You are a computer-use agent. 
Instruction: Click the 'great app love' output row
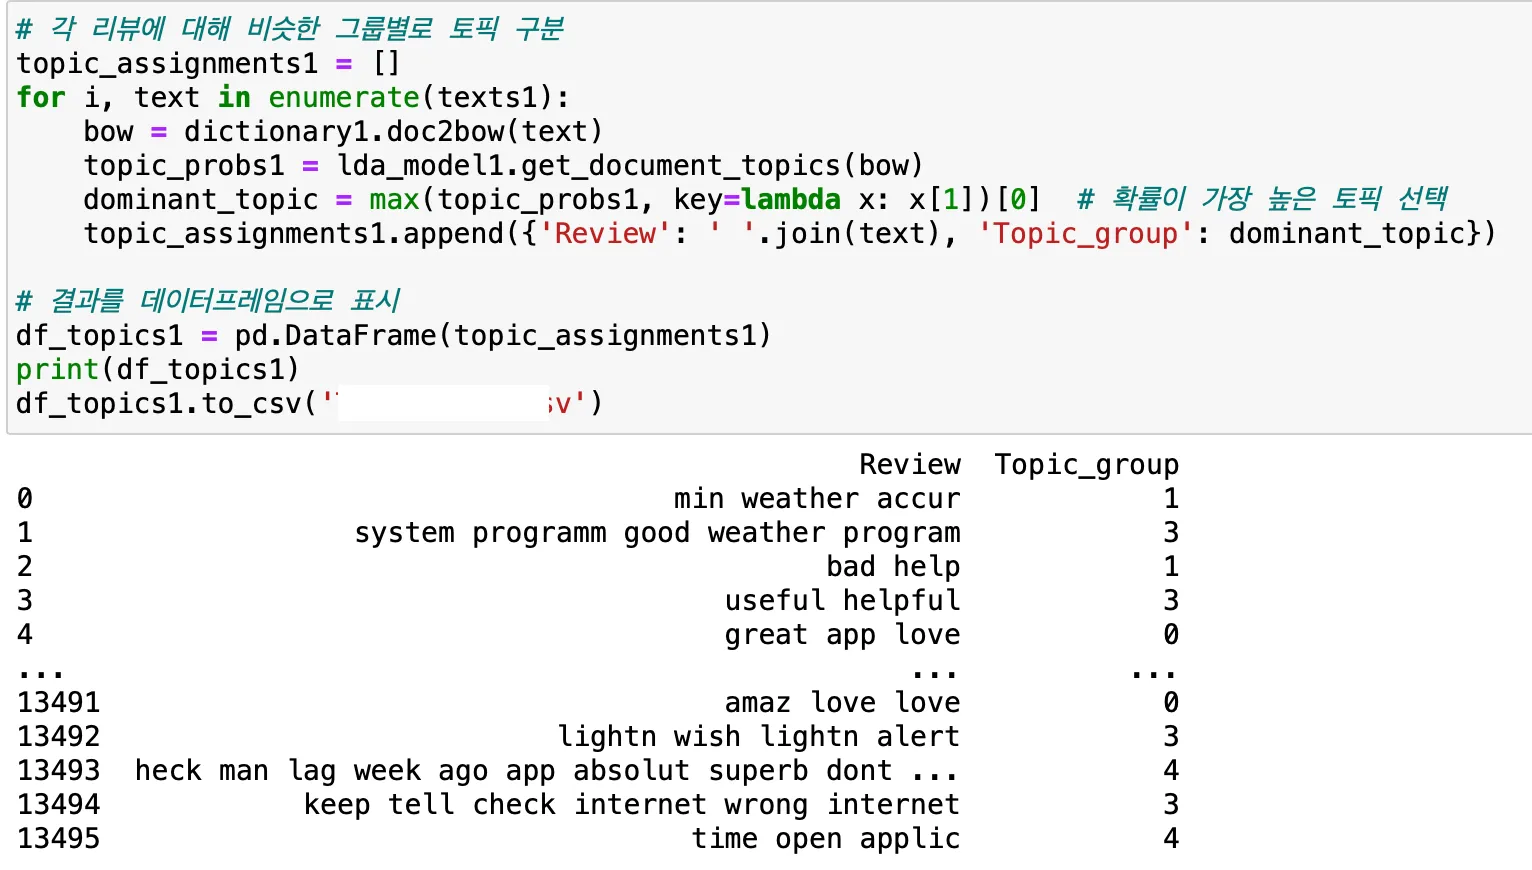(x=842, y=635)
